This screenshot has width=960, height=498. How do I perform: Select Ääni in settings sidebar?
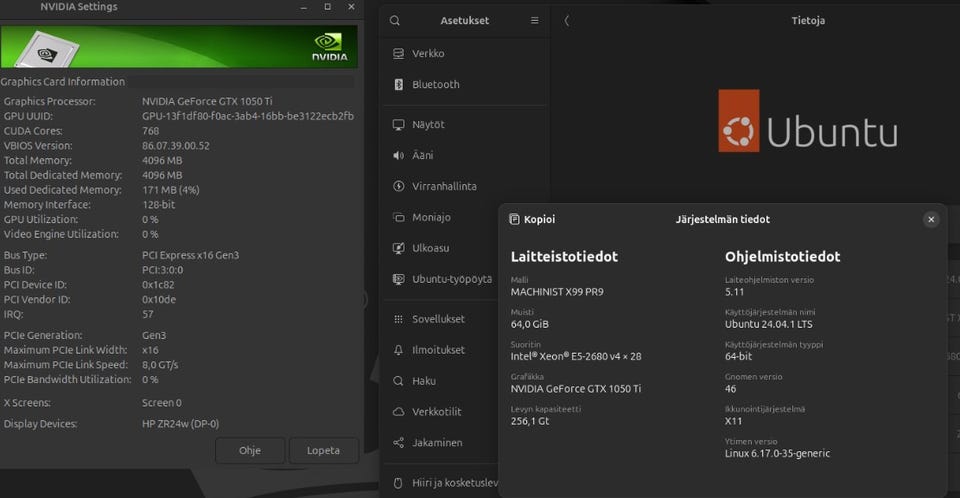click(x=463, y=156)
